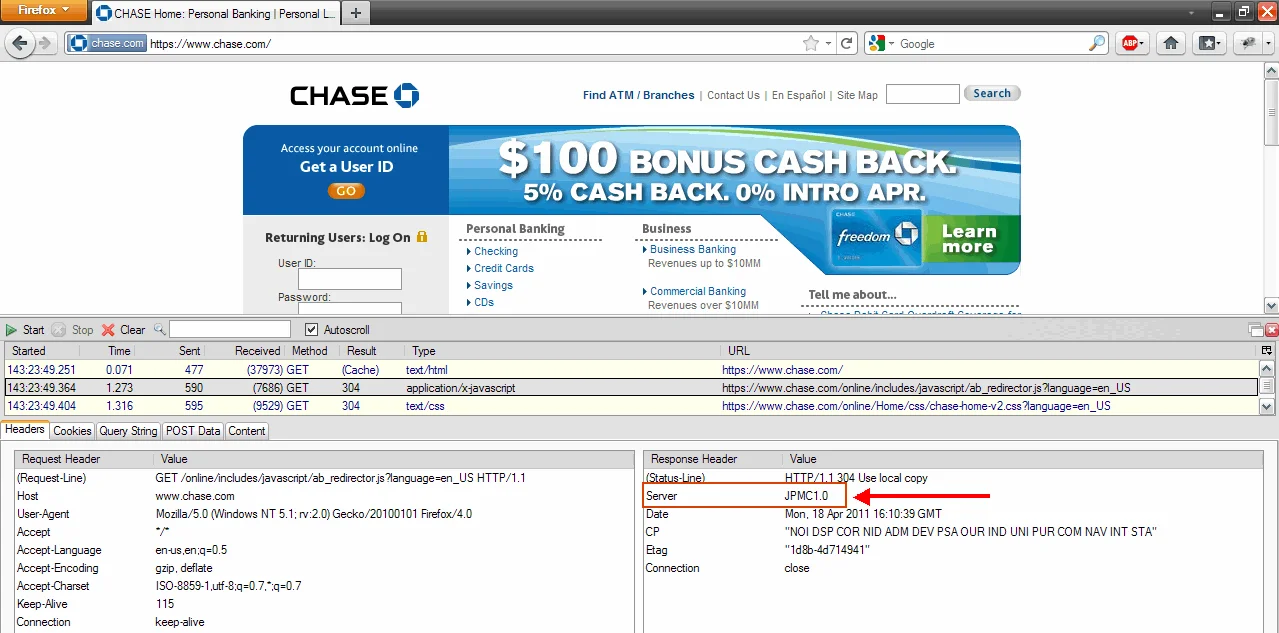Select the text/html request row
This screenshot has width=1279, height=633.
pos(630,369)
